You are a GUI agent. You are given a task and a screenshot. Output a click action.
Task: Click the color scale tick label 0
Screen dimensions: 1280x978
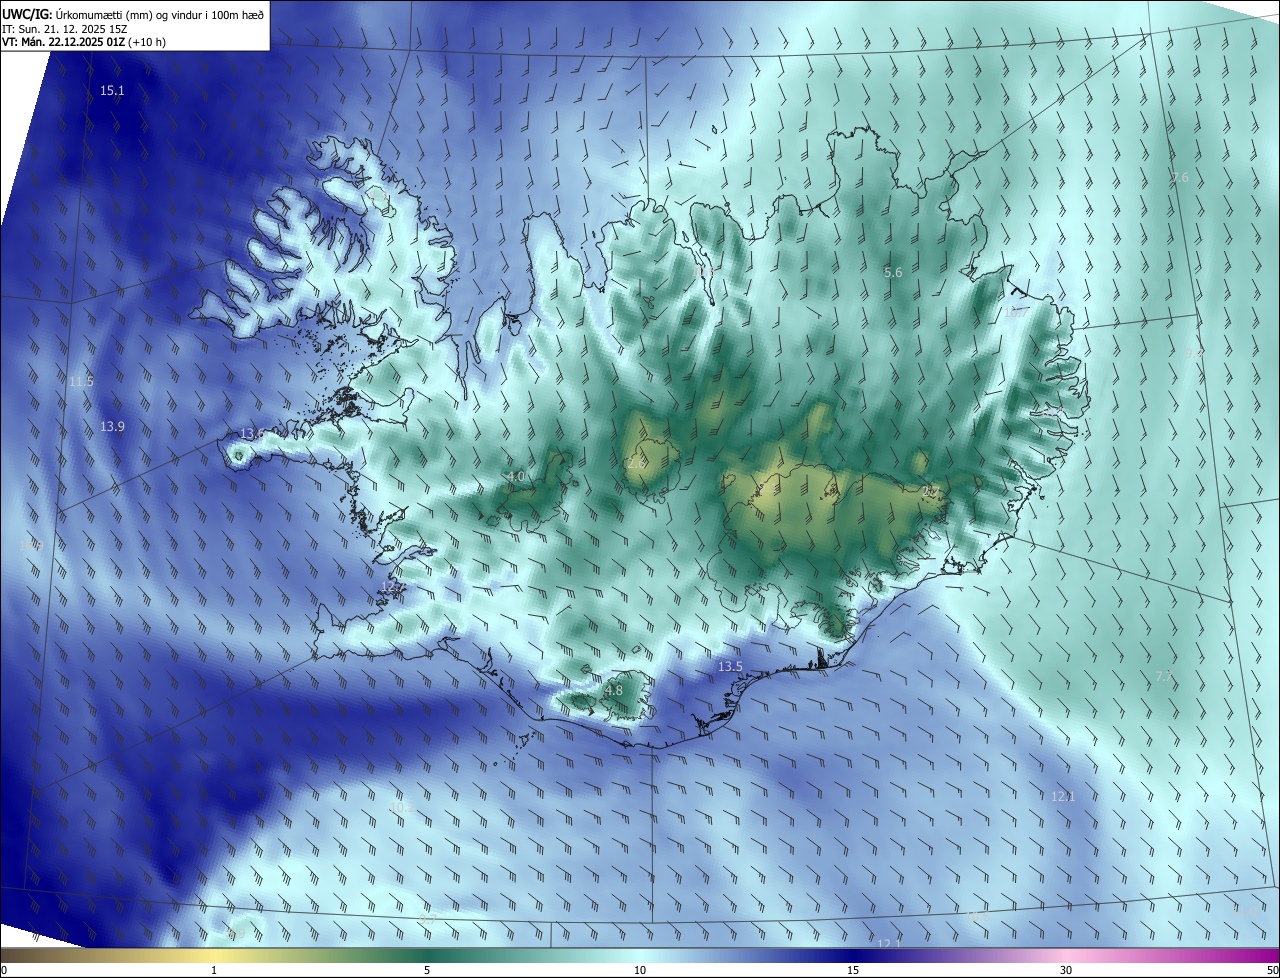pos(4,971)
